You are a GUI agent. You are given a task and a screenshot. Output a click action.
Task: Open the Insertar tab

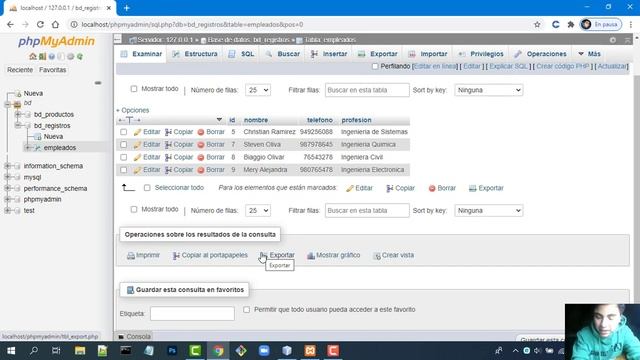click(x=329, y=54)
